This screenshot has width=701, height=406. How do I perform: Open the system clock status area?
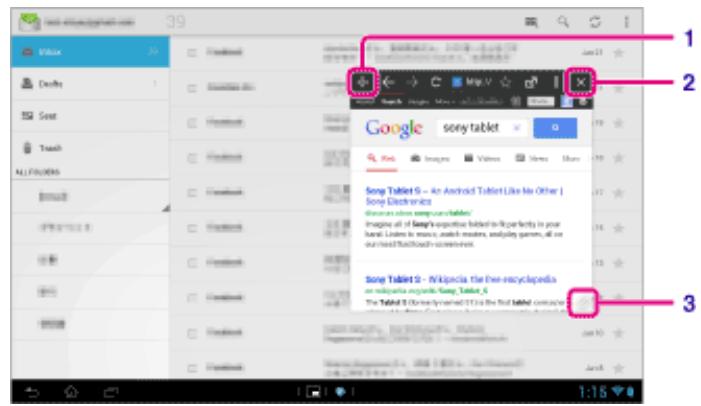tap(606, 392)
